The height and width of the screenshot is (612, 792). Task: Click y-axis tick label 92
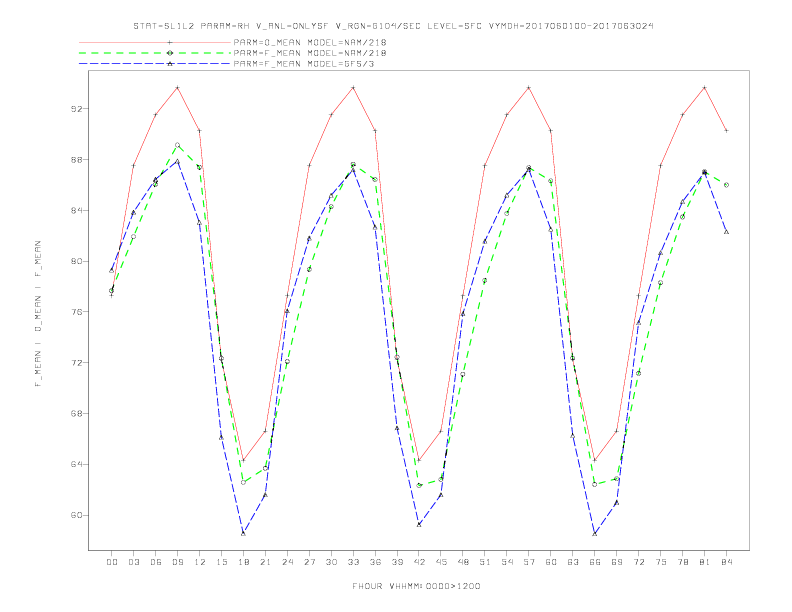point(76,109)
